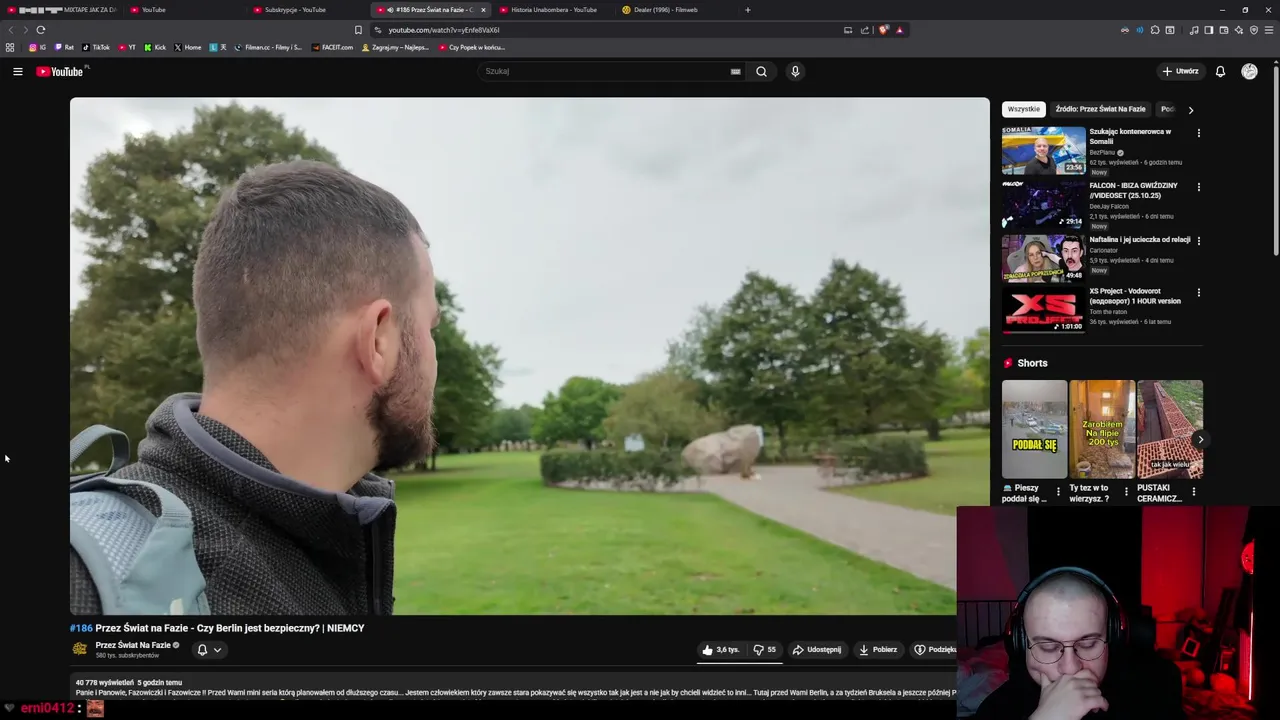
Task: Open TikTok bookmark
Action: tap(96, 47)
